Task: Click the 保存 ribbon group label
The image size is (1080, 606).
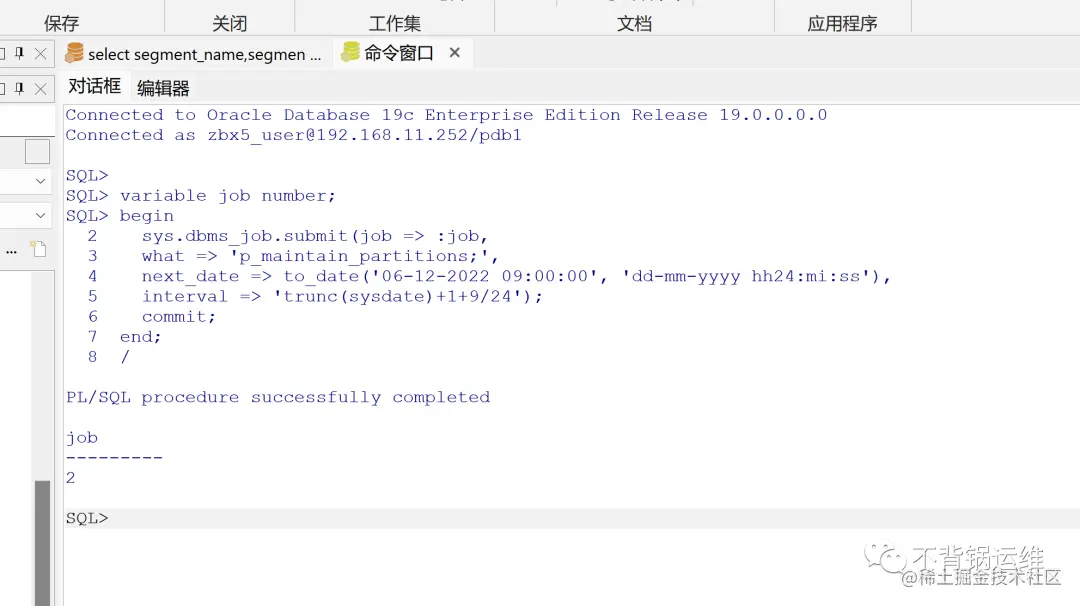Action: (61, 23)
